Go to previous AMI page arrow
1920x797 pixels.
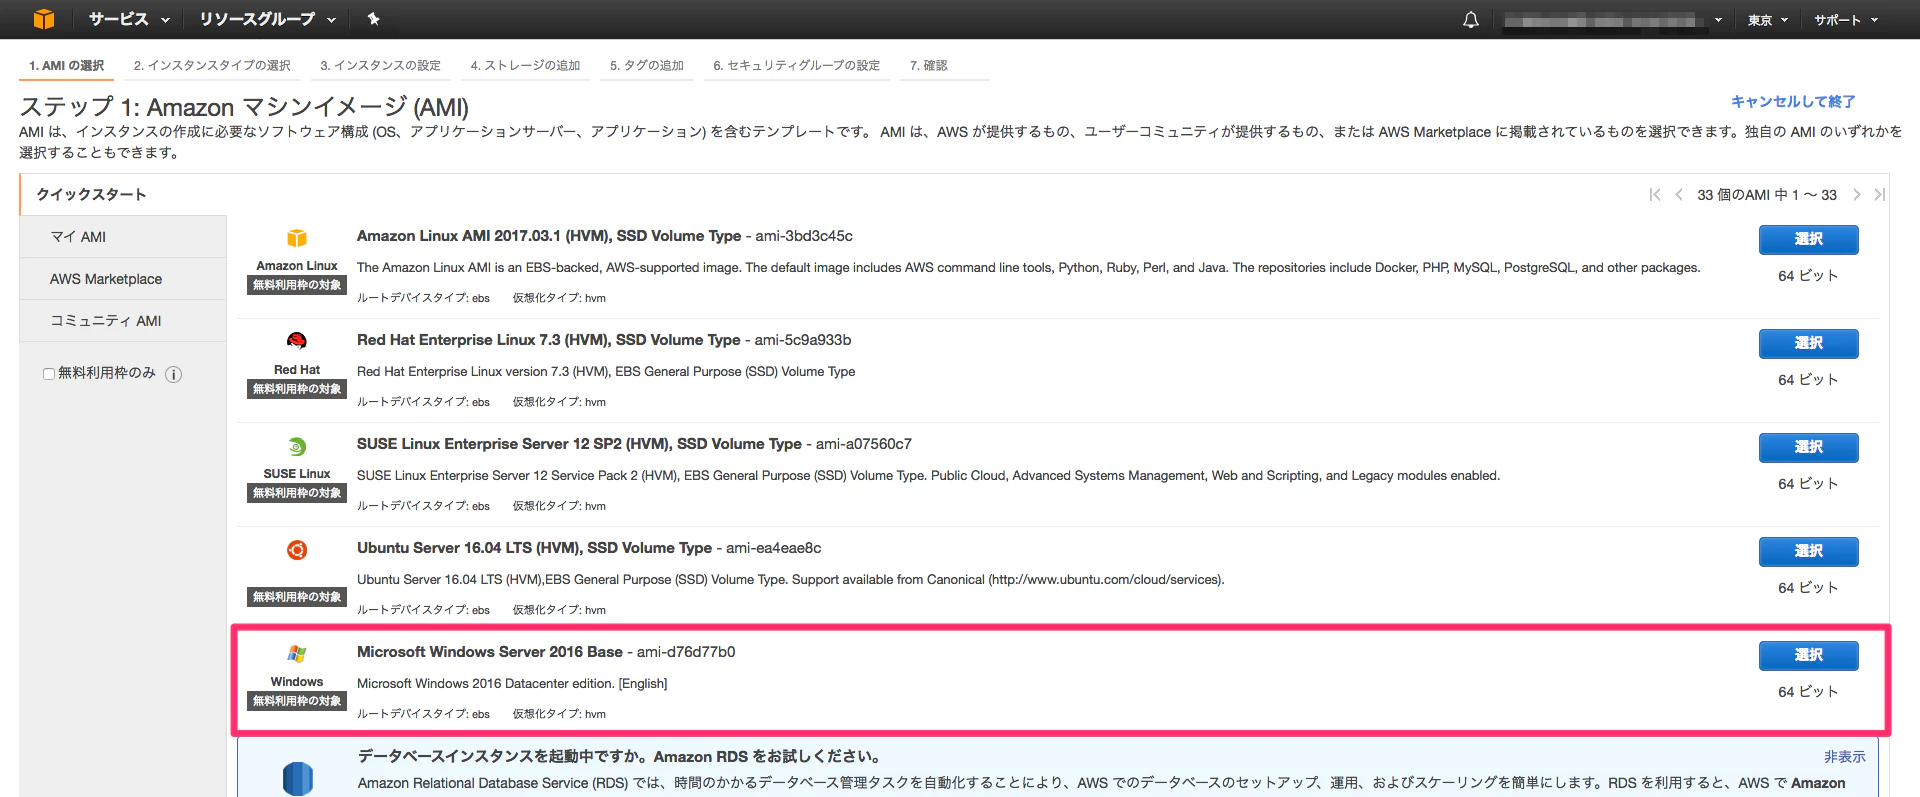click(1679, 194)
